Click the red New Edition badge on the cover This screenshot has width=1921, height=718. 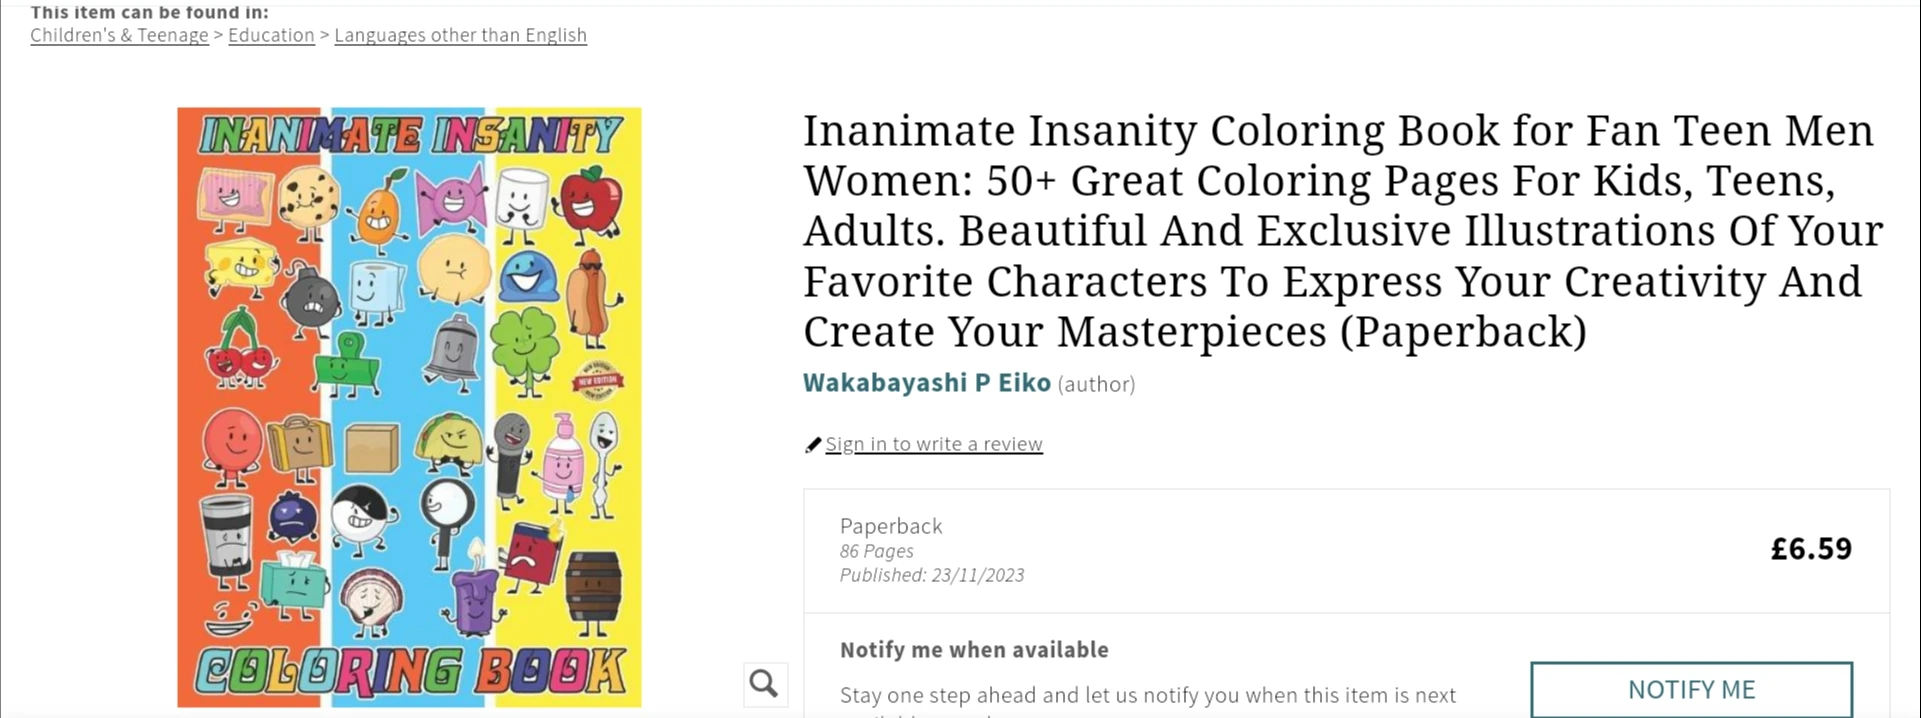coord(597,381)
